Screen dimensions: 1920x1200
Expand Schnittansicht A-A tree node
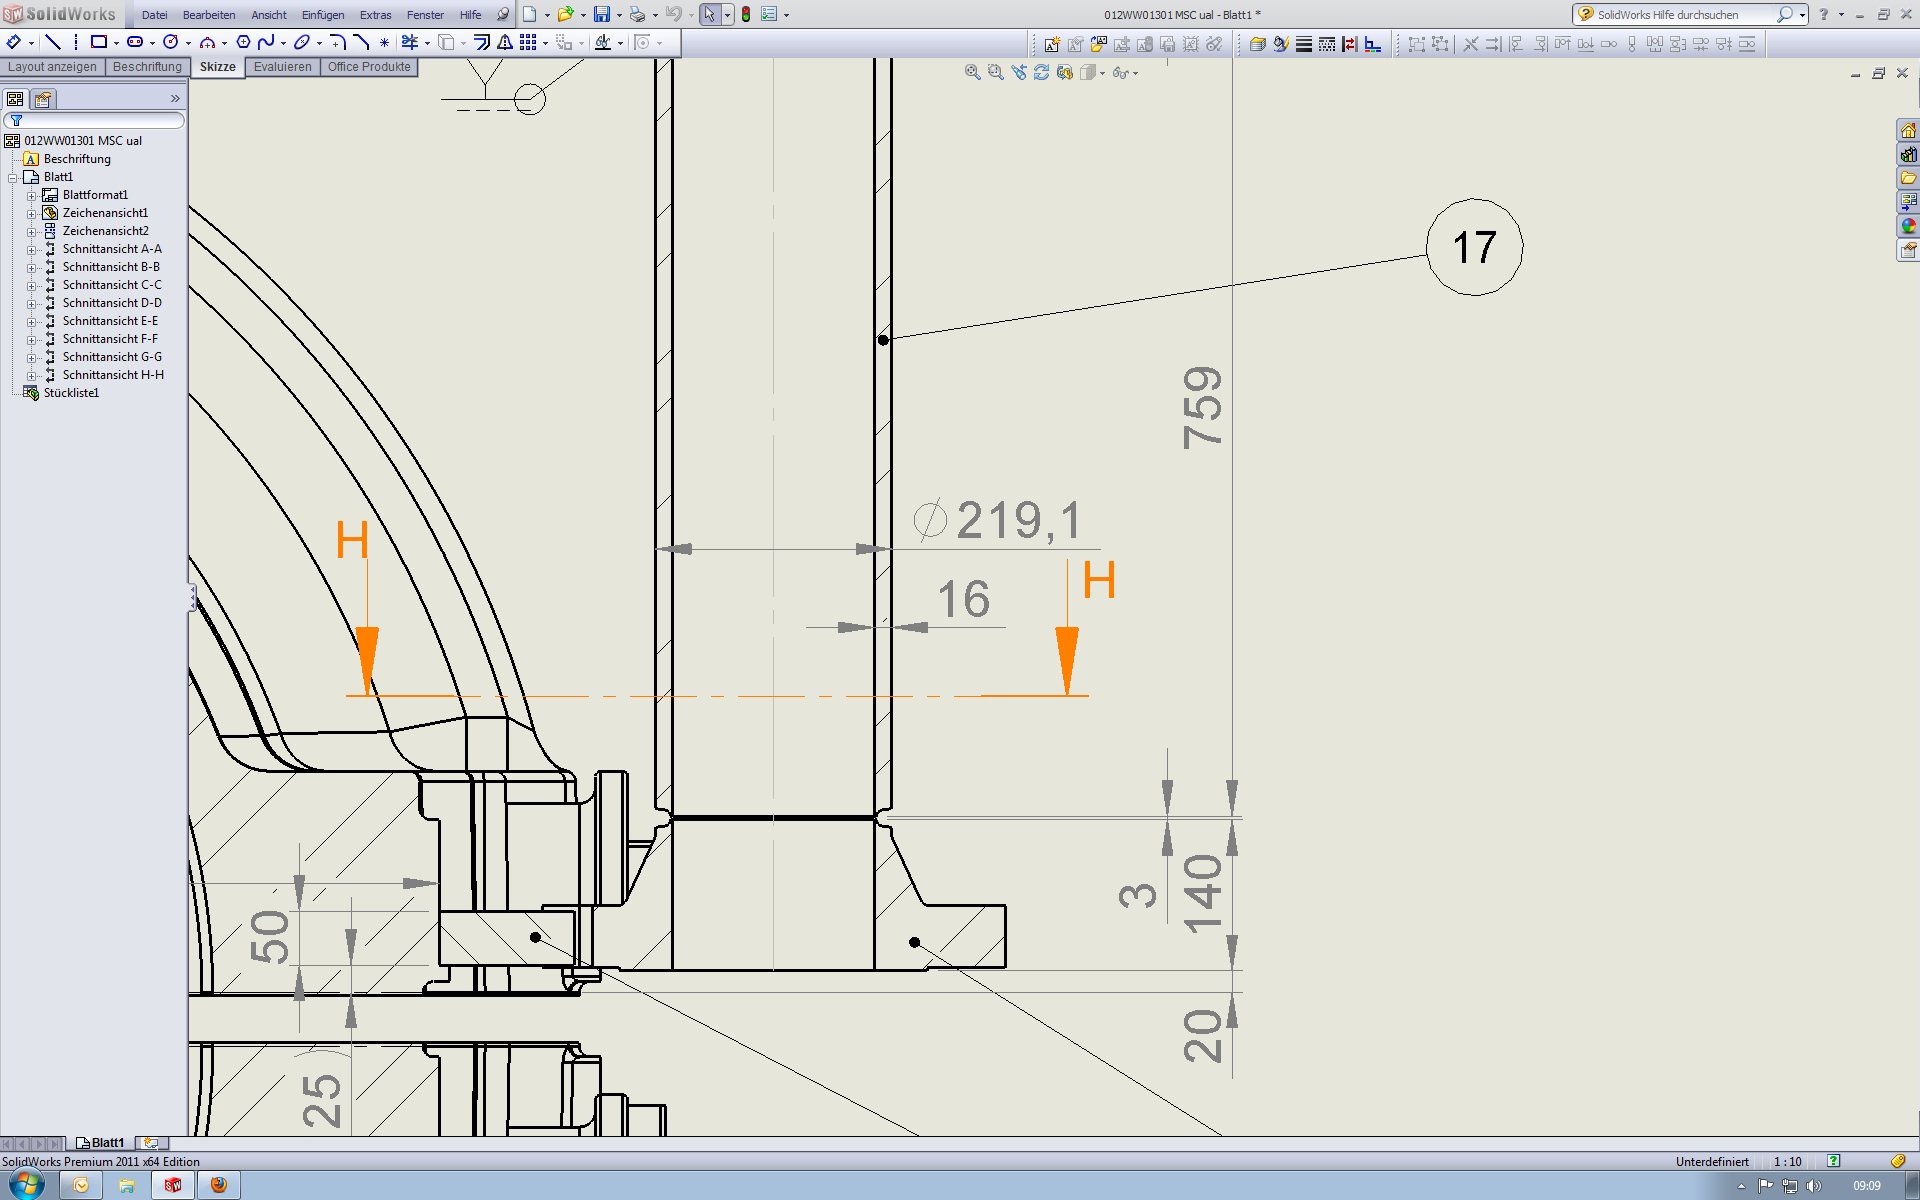tap(31, 250)
